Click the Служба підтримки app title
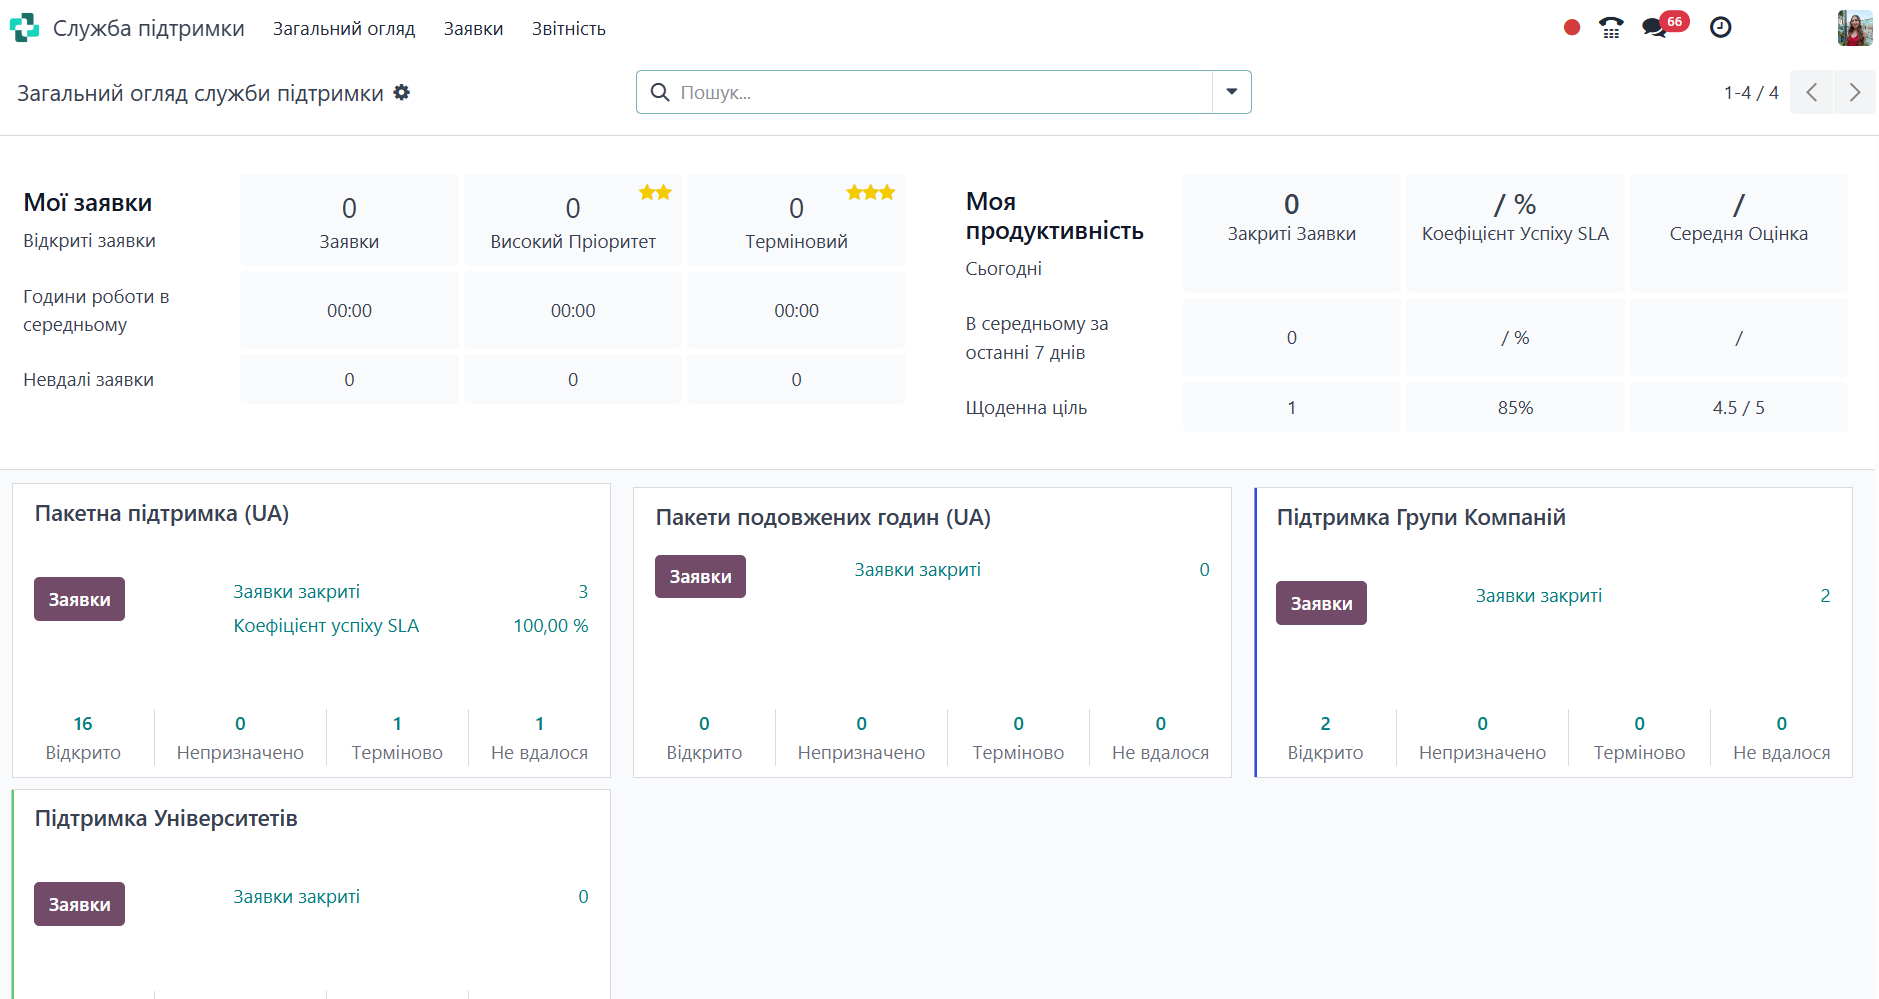The height and width of the screenshot is (999, 1879). [x=149, y=28]
